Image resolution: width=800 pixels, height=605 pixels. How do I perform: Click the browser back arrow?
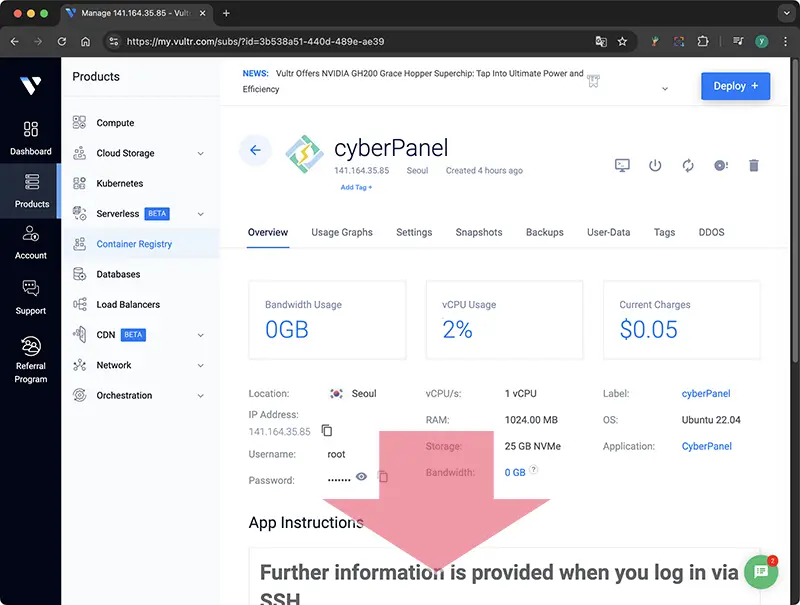(14, 41)
